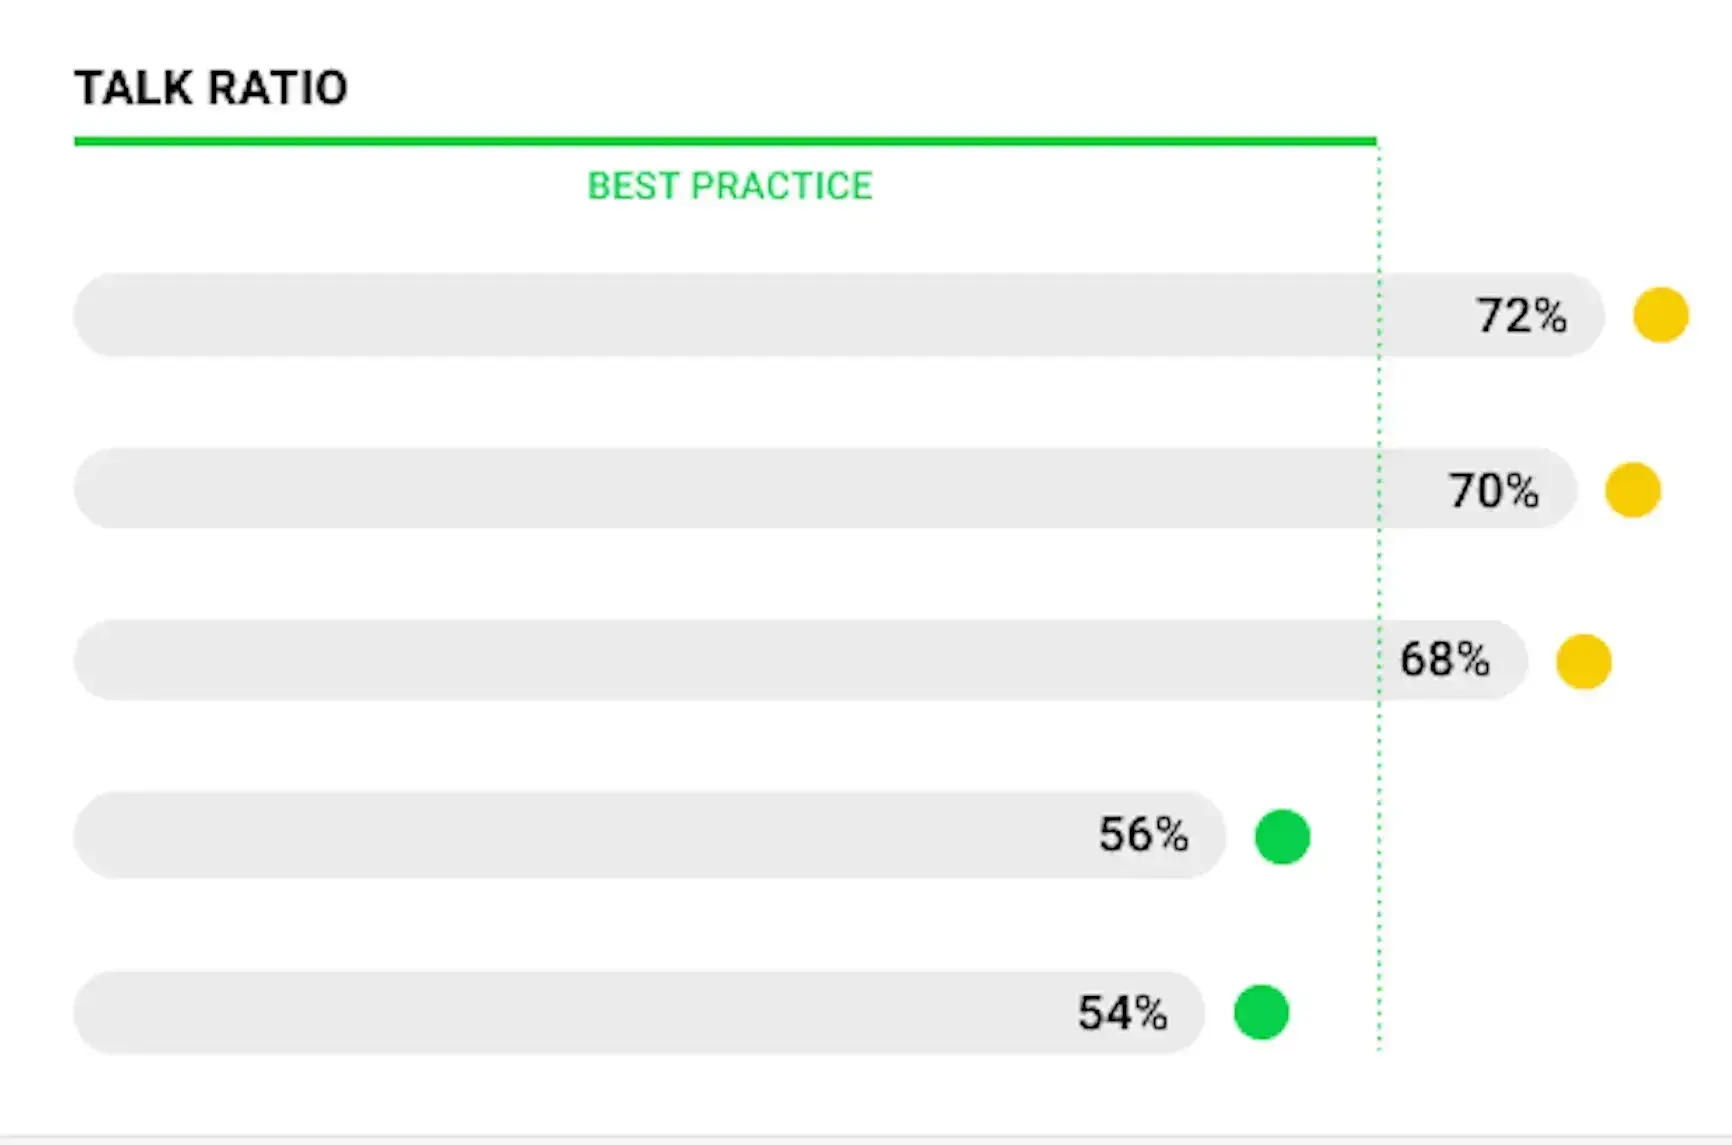
Task: Click the yellow indicator next to 70%
Action: click(1633, 490)
